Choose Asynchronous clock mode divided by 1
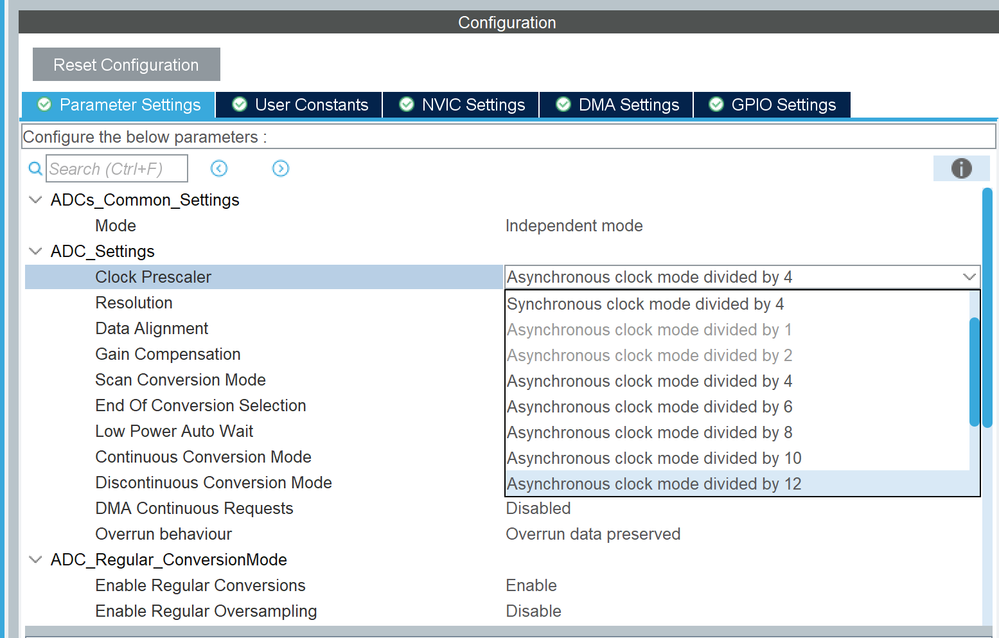 [737, 330]
